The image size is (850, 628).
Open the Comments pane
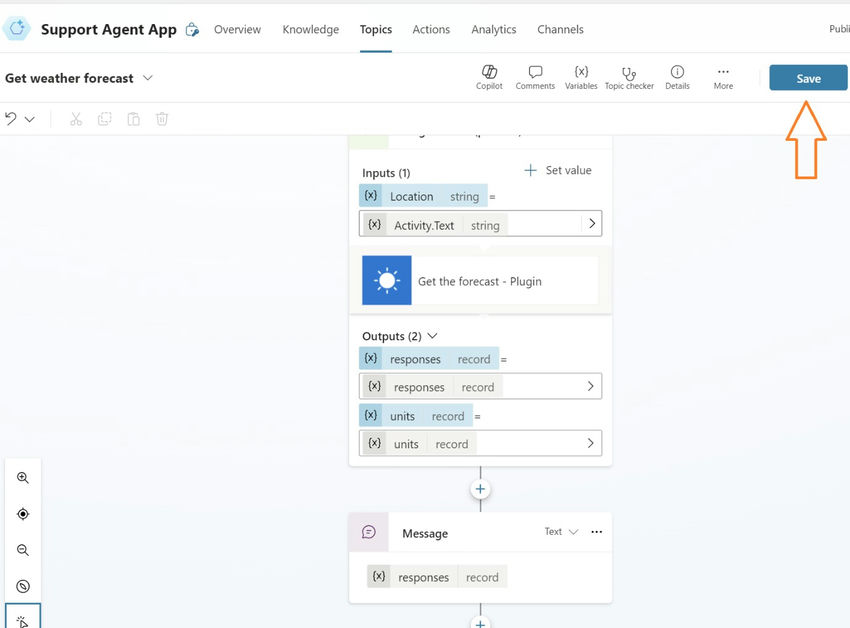pos(535,77)
